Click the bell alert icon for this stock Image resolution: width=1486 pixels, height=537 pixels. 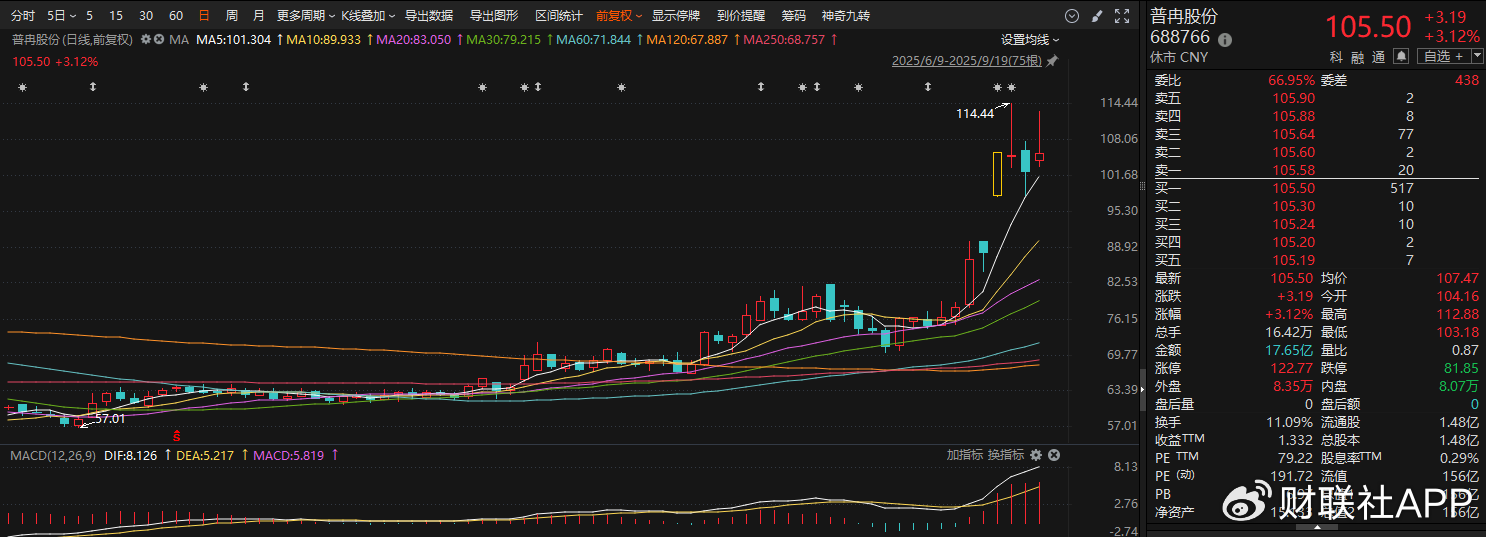click(1401, 56)
